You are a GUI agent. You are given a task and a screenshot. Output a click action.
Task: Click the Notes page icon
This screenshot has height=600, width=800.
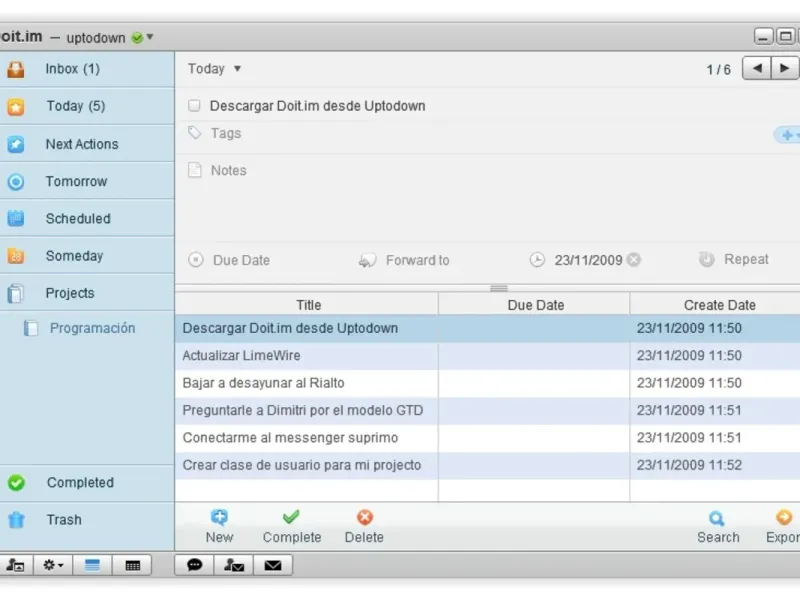coord(194,170)
